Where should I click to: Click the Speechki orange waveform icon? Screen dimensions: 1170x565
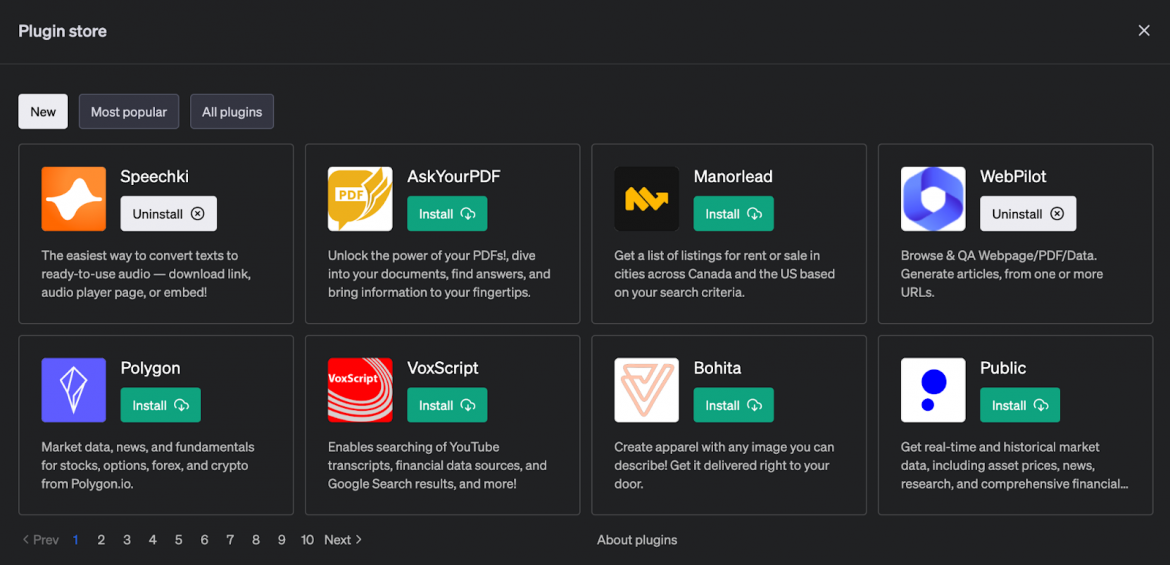73,199
